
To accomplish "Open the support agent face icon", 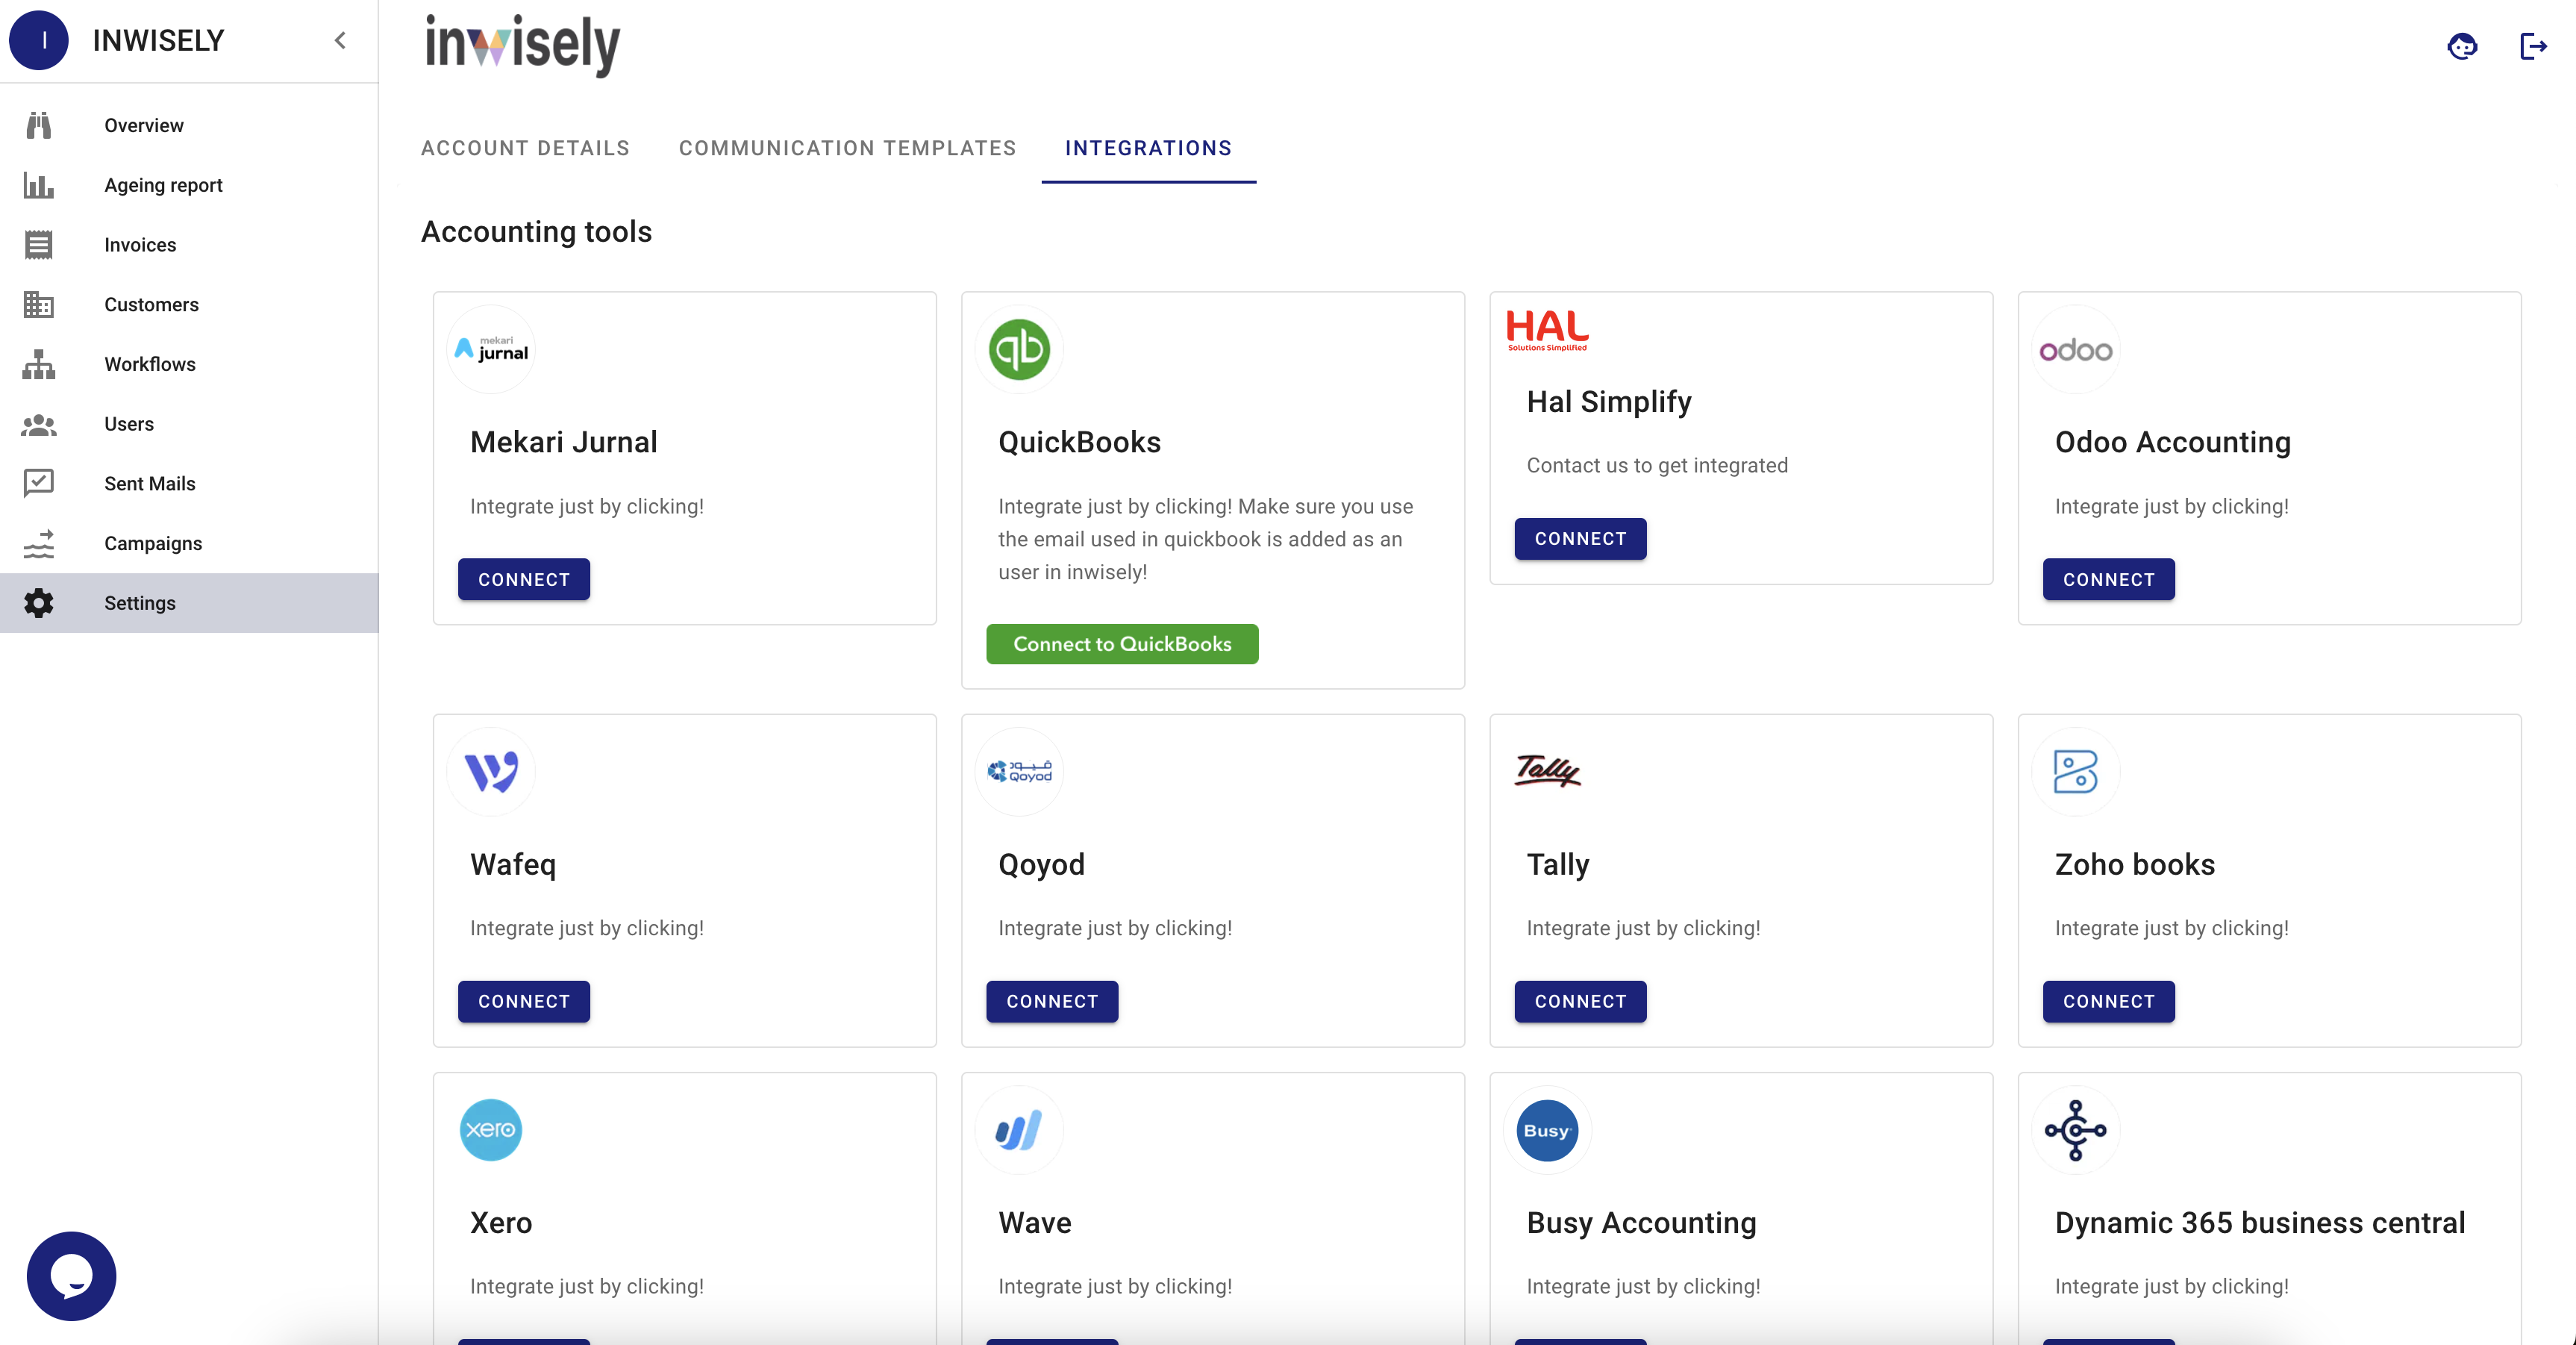I will [2462, 46].
